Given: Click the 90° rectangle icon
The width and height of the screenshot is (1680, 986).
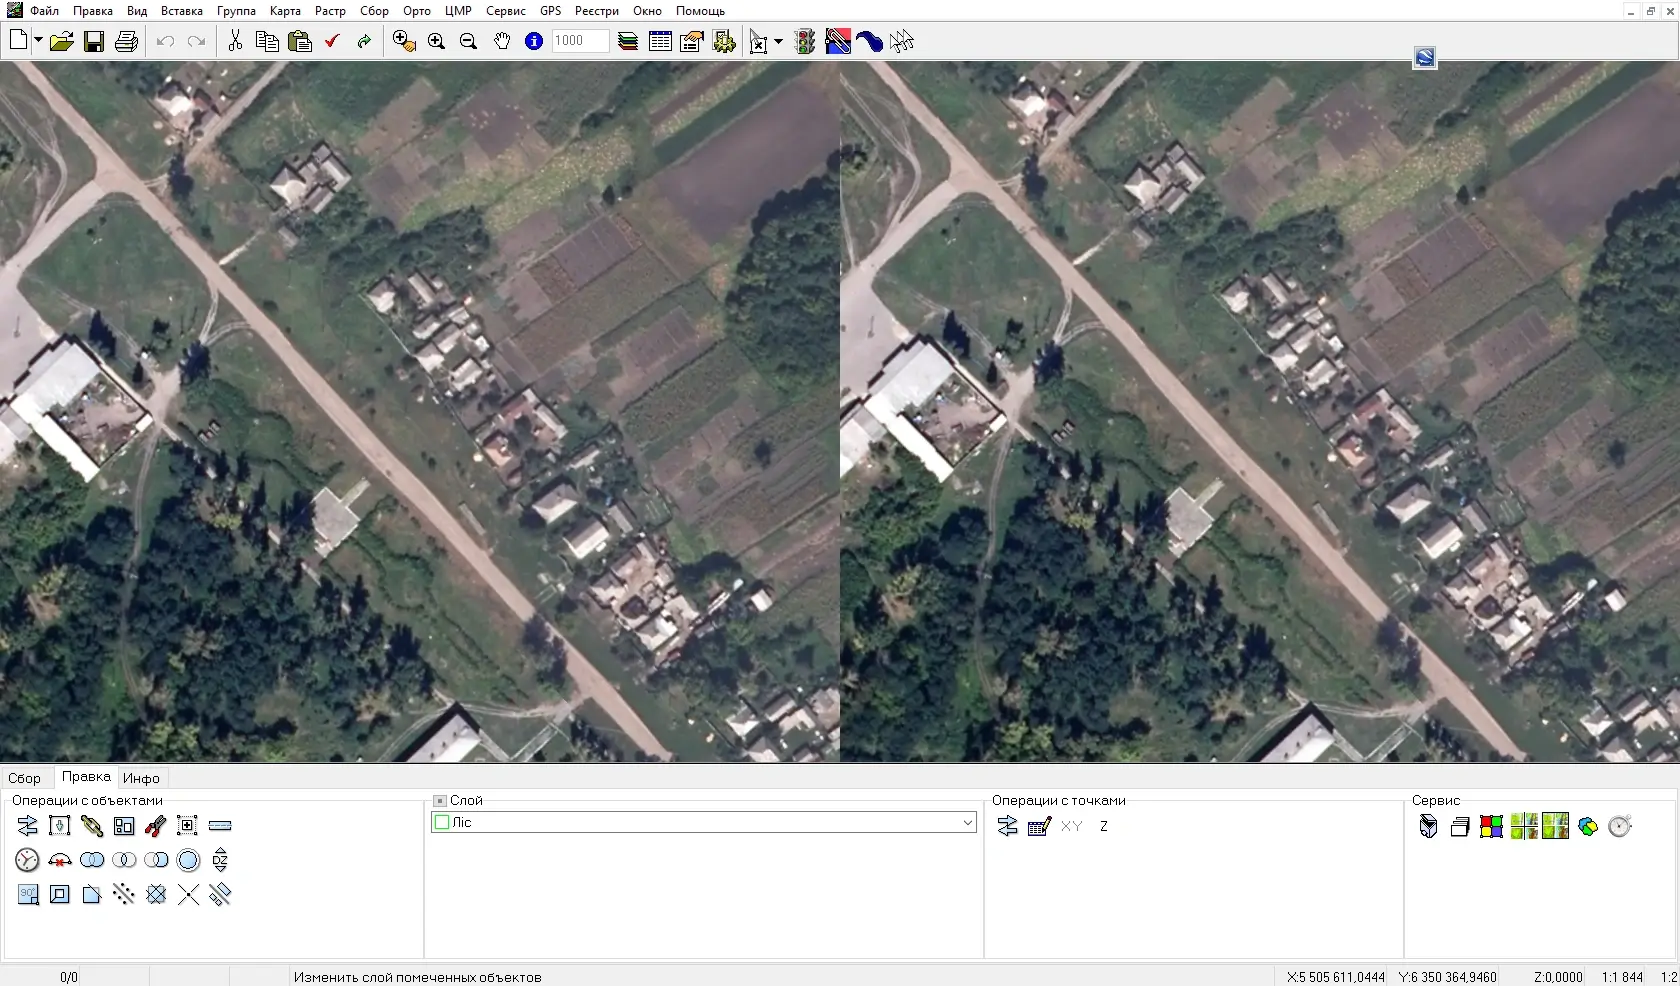Looking at the screenshot, I should [x=28, y=894].
